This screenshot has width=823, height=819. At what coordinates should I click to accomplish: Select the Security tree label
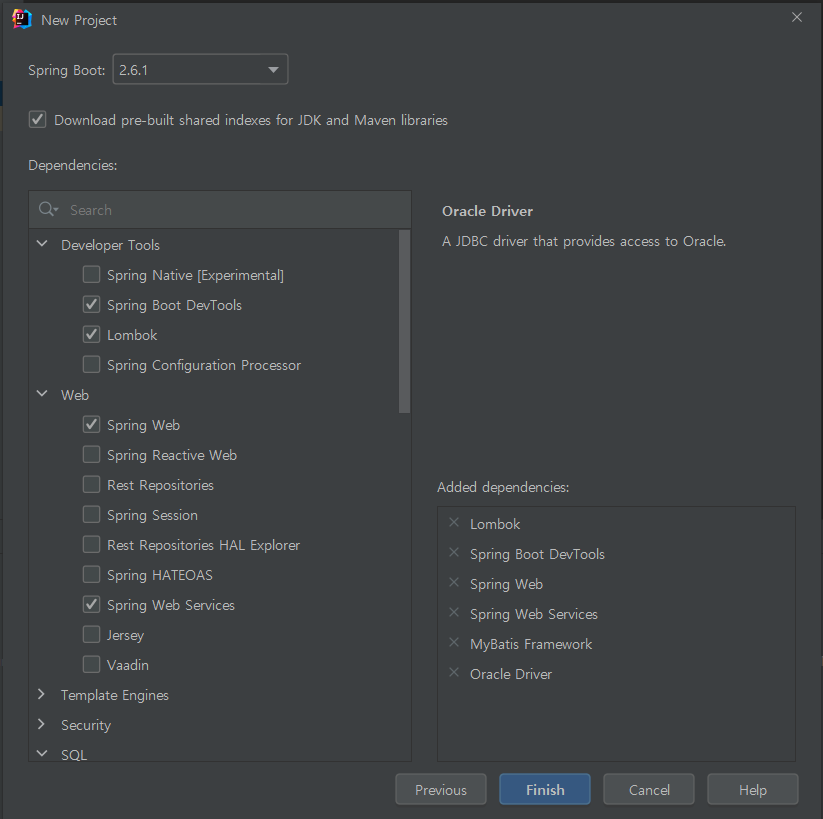pyautogui.click(x=86, y=725)
